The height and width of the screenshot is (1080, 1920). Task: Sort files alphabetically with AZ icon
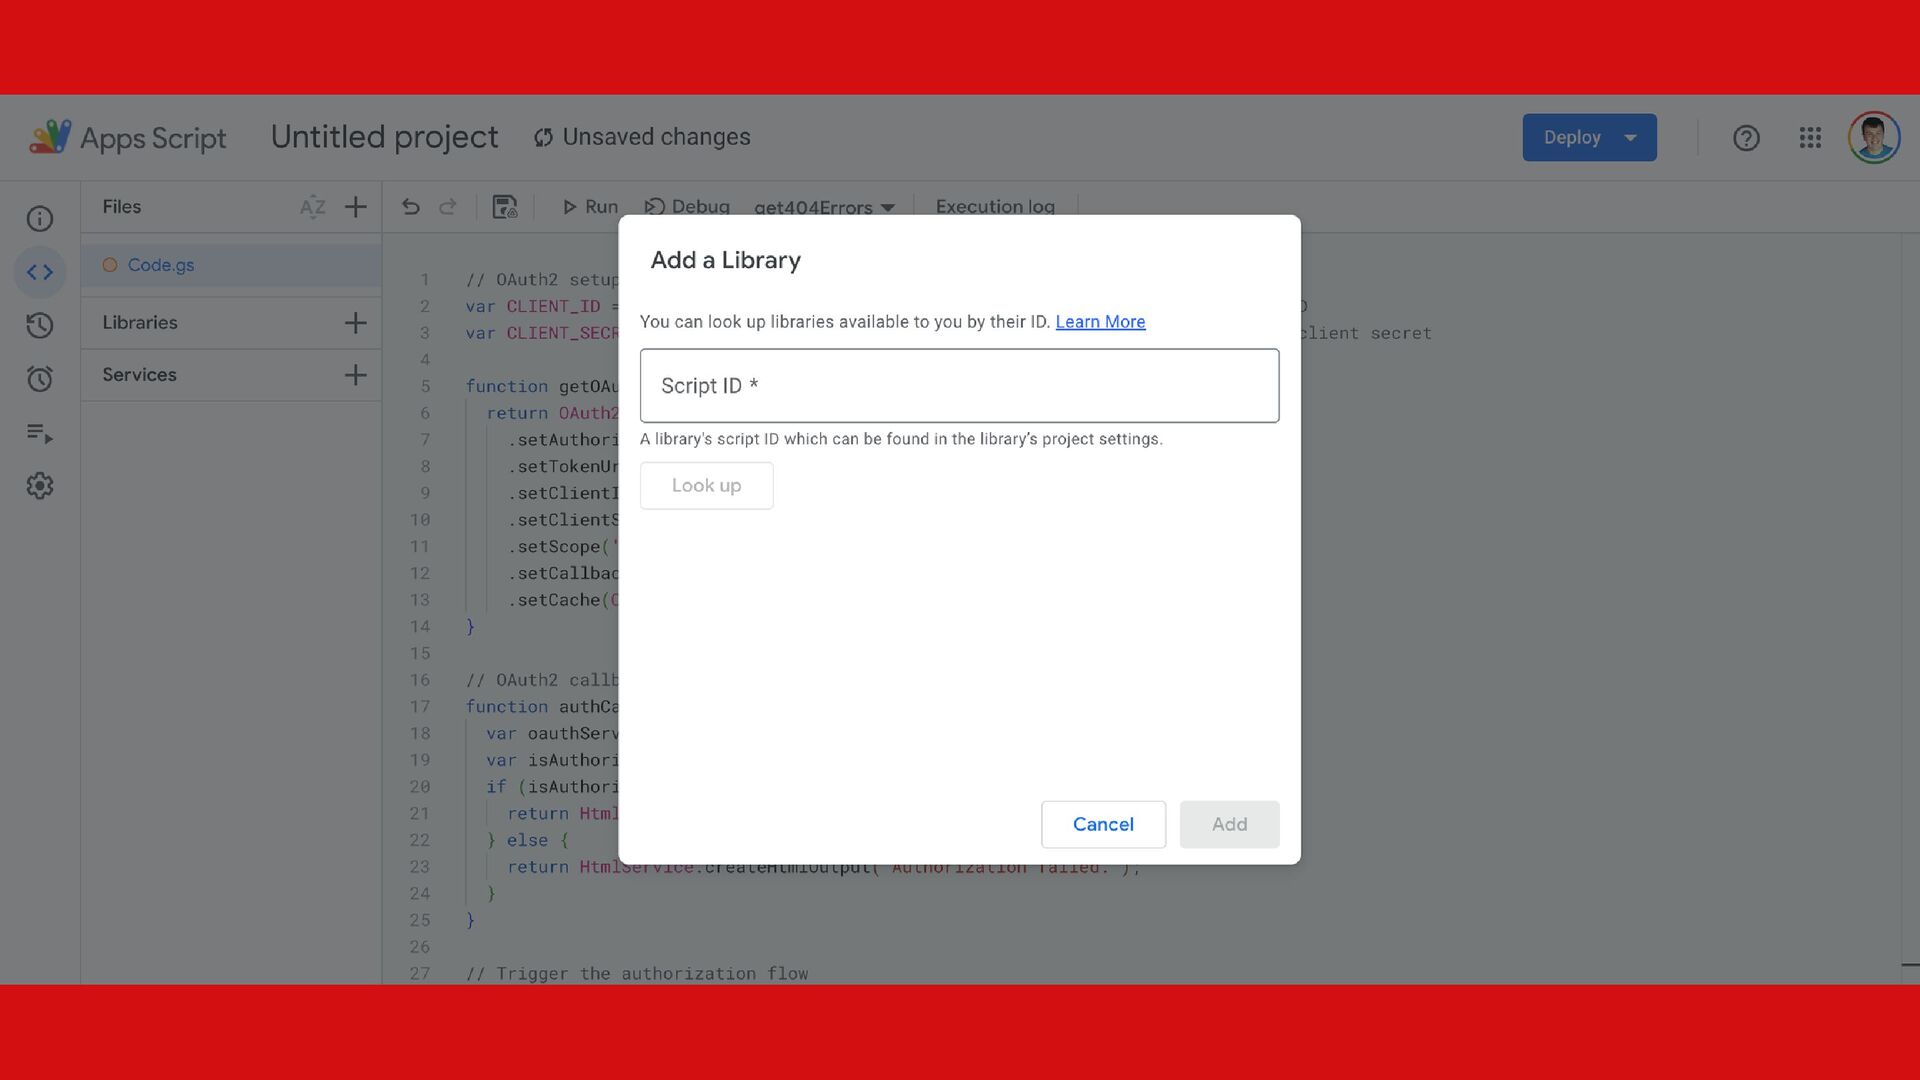(x=312, y=207)
